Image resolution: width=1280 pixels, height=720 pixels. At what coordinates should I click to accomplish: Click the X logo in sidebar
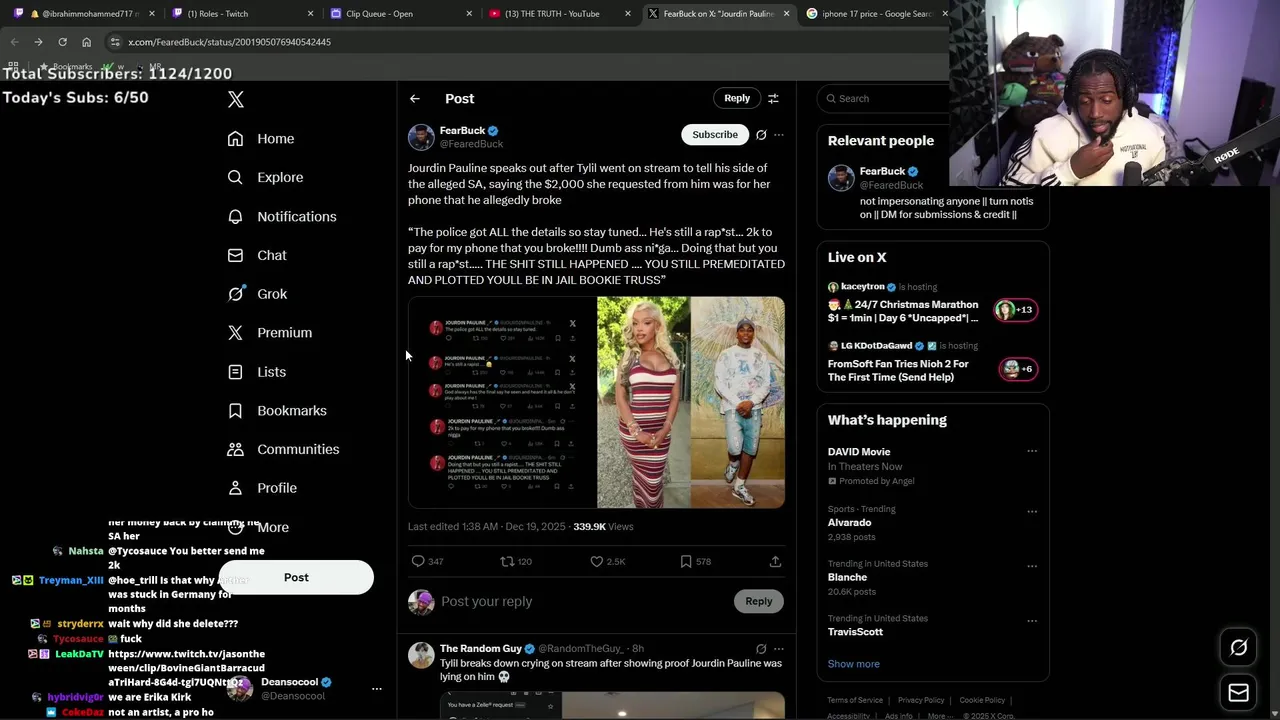pyautogui.click(x=236, y=99)
